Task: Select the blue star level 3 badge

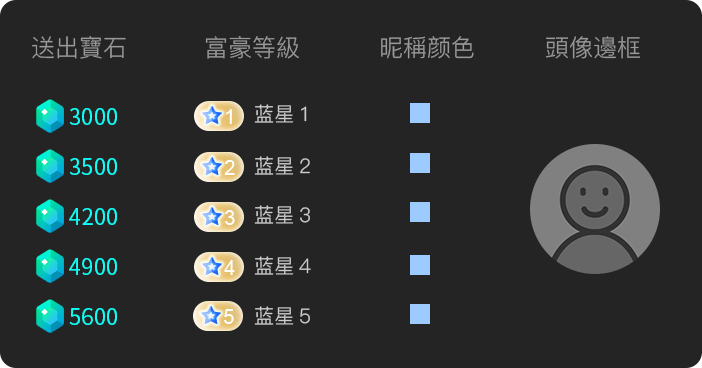Action: (x=219, y=217)
